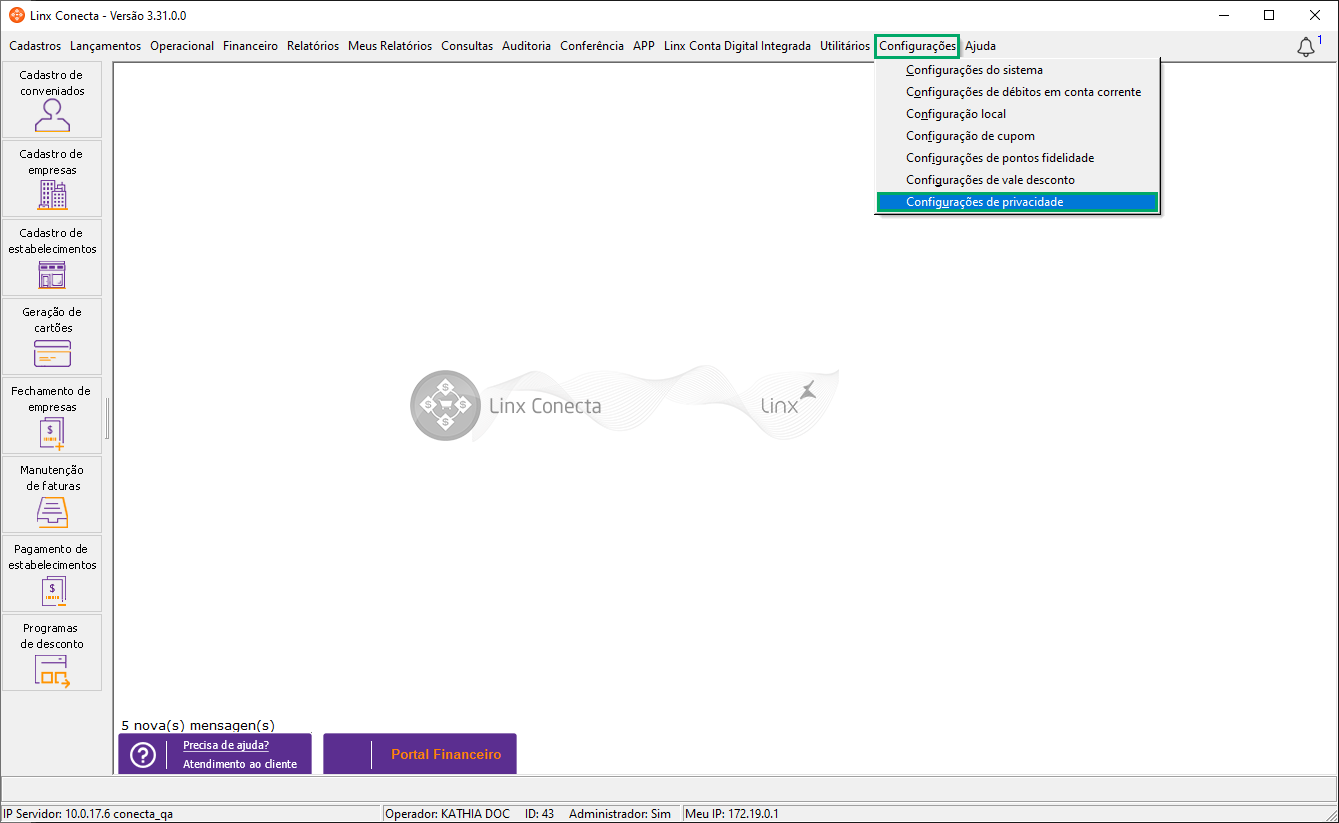Click the Meu IP status bar entry
This screenshot has width=1339, height=823.
click(731, 814)
